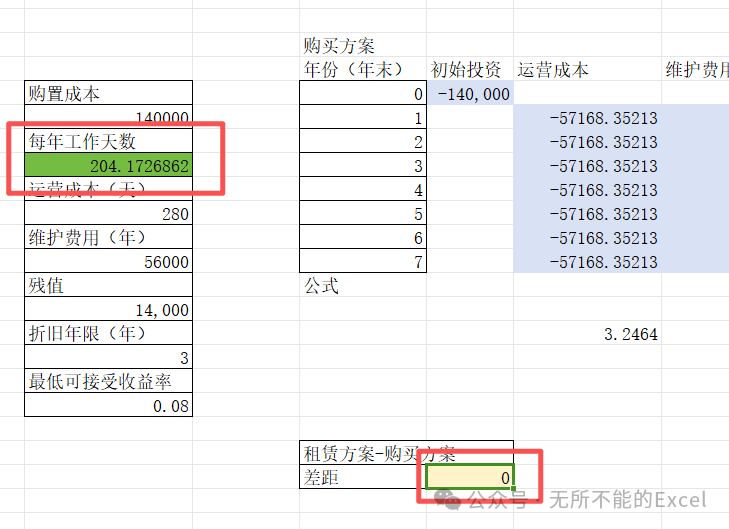The height and width of the screenshot is (529, 729).
Task: Select year 3 in the 年份 column
Action: tap(363, 165)
